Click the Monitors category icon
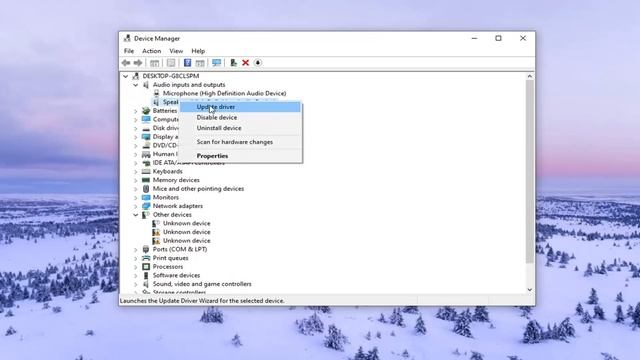 click(146, 197)
